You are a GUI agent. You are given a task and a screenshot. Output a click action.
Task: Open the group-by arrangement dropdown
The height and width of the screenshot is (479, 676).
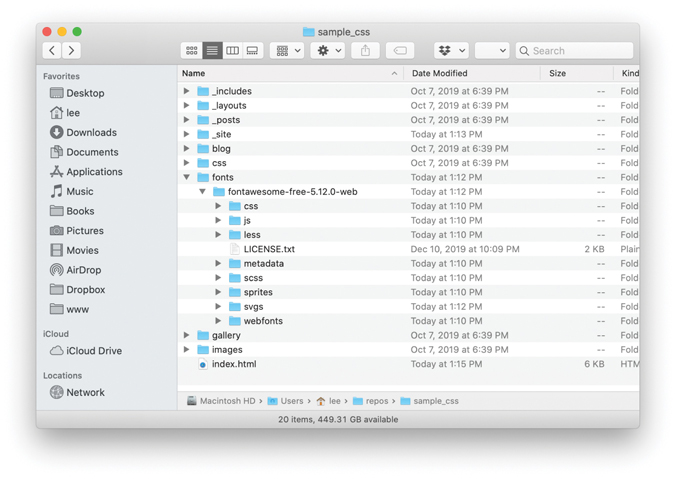[x=287, y=50]
